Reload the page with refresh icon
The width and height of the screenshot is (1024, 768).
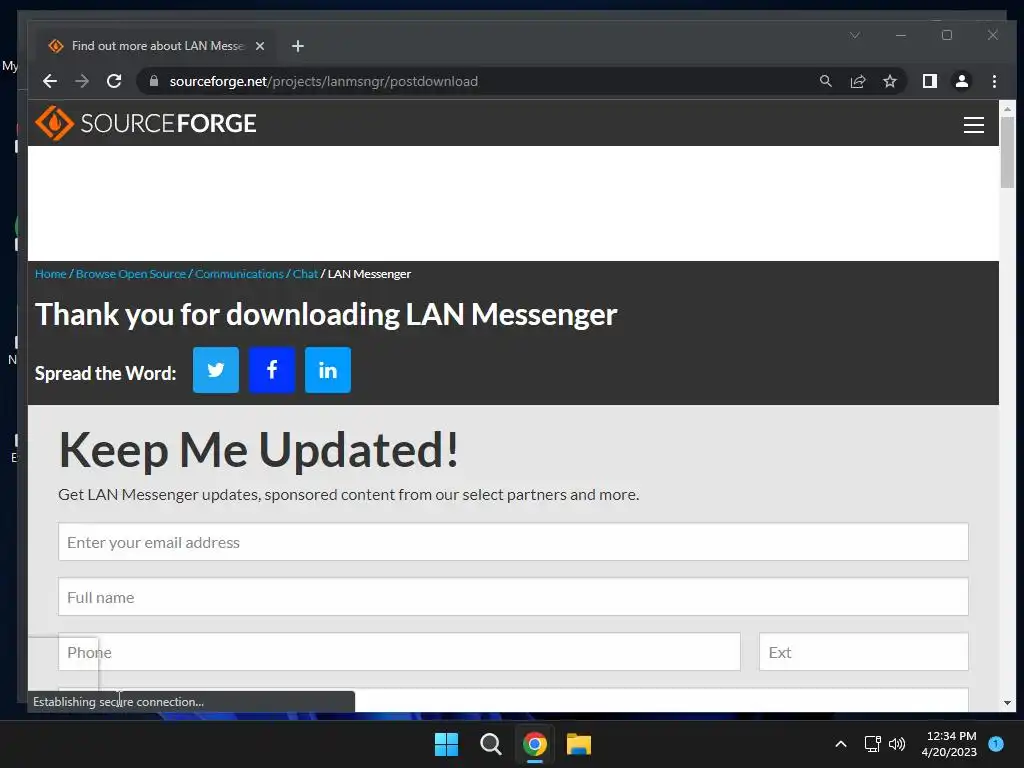point(114,81)
